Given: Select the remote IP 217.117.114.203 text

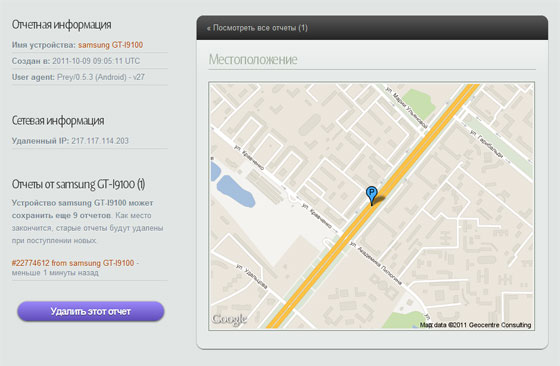Looking at the screenshot, I should 100,141.
